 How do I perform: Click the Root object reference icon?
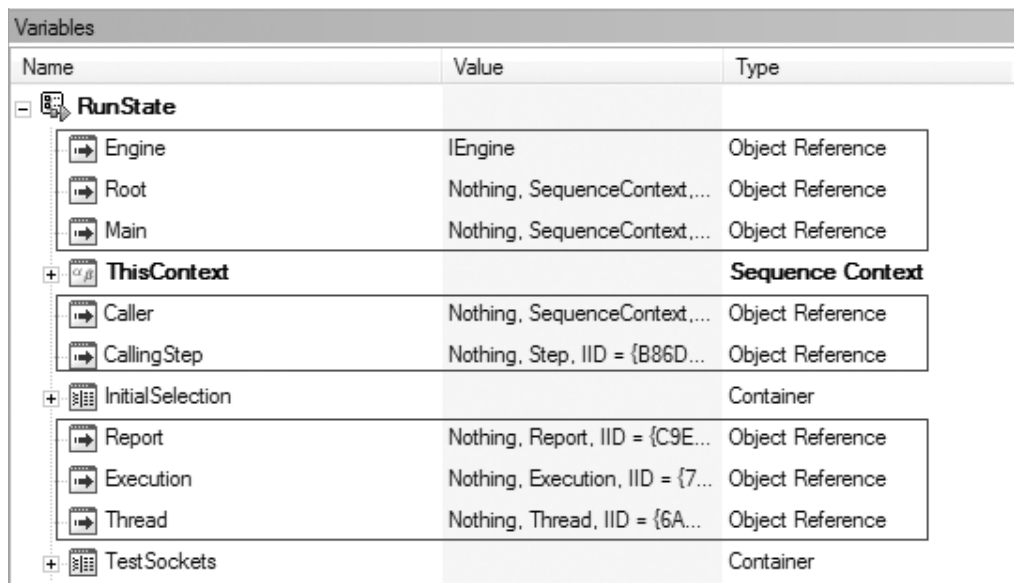pyautogui.click(x=83, y=190)
